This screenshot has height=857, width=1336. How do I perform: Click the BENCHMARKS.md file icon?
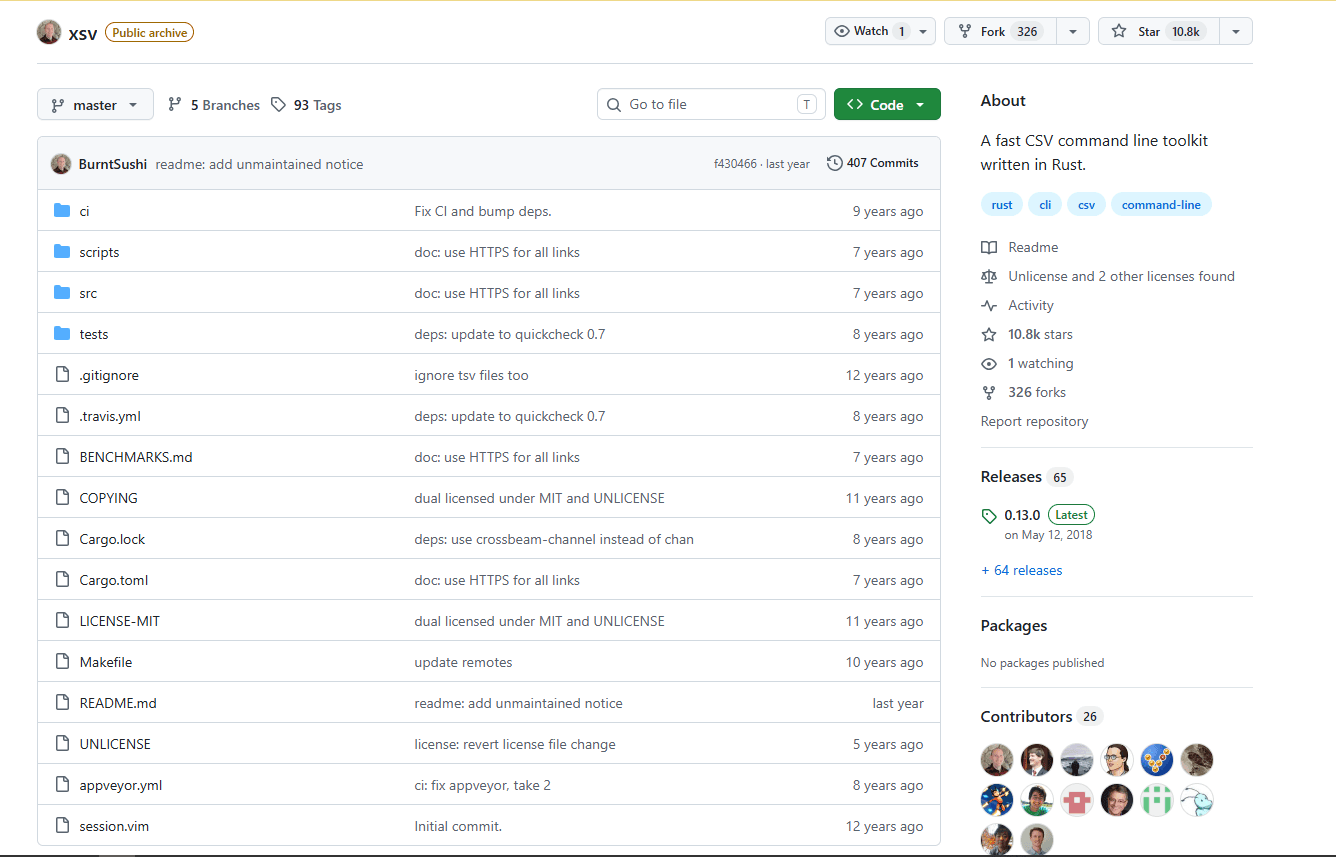[62, 457]
